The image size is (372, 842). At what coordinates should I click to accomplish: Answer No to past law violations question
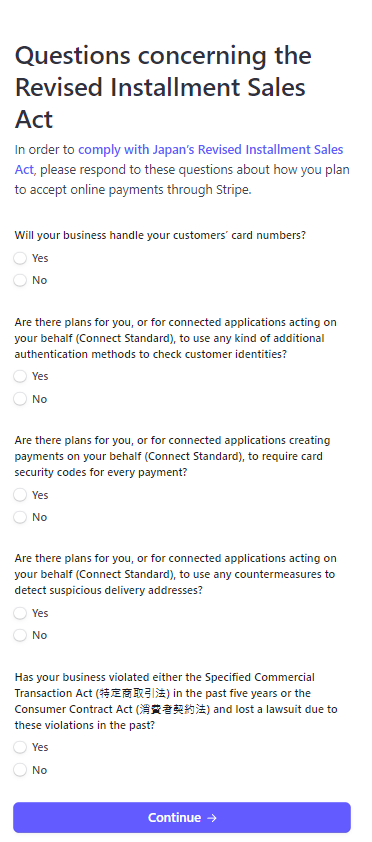point(20,770)
